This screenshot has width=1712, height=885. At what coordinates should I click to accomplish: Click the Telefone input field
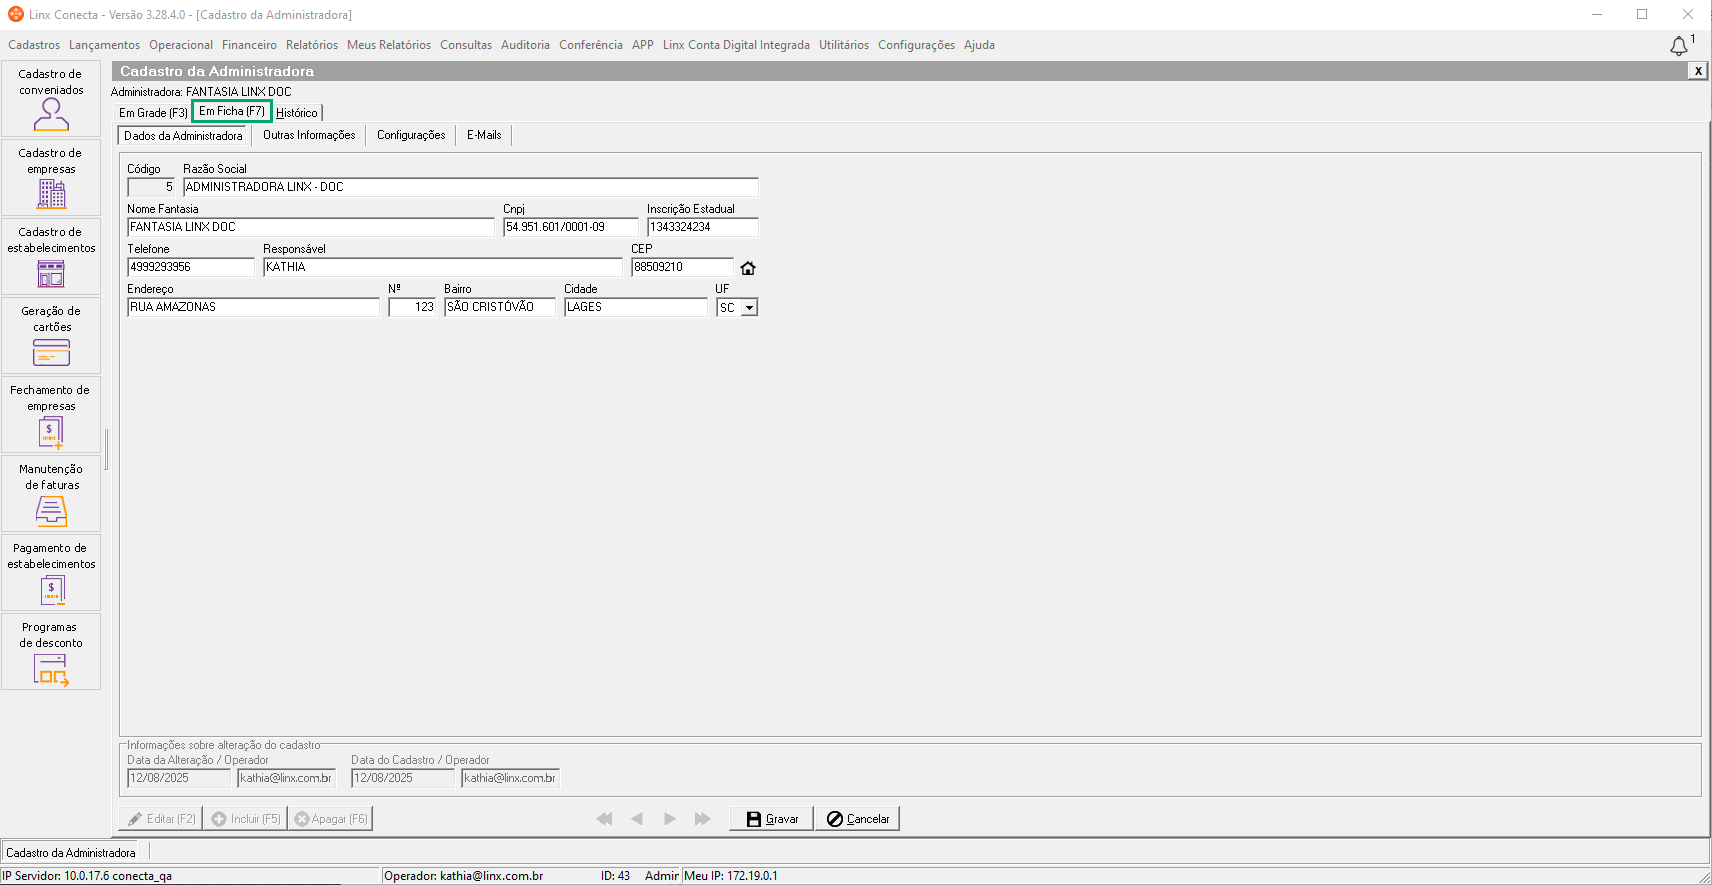click(x=191, y=267)
